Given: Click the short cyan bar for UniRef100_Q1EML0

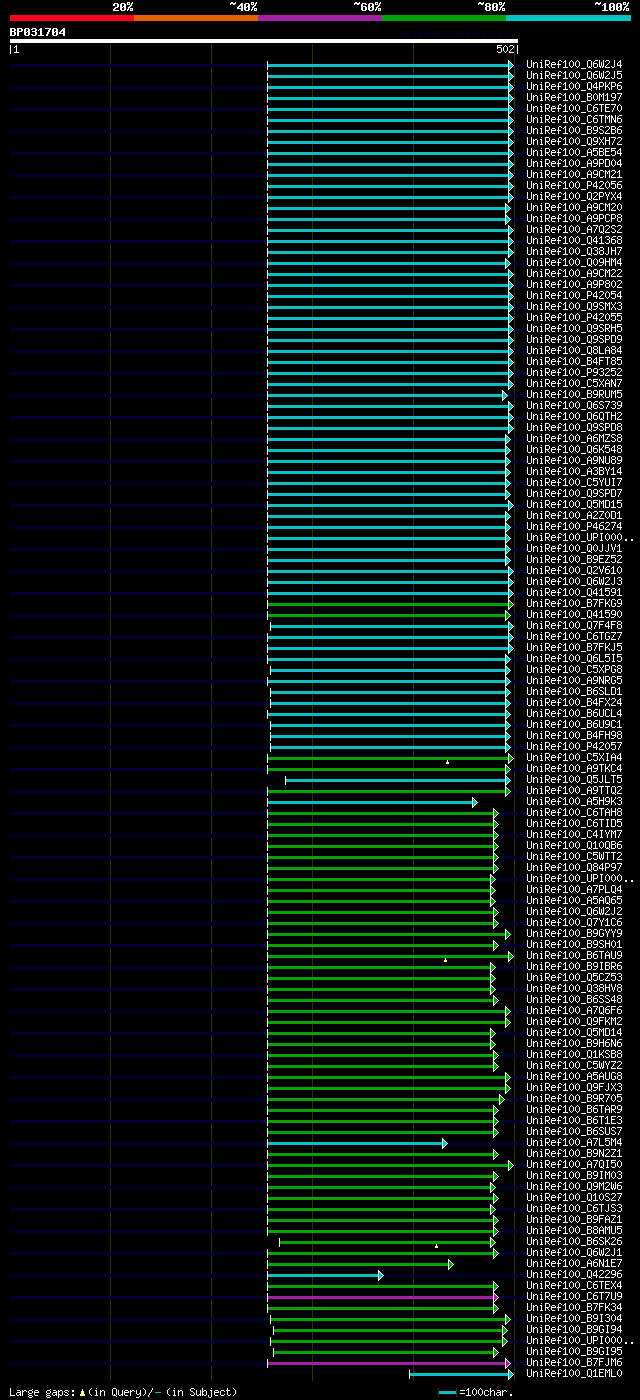Looking at the screenshot, I should [460, 1374].
